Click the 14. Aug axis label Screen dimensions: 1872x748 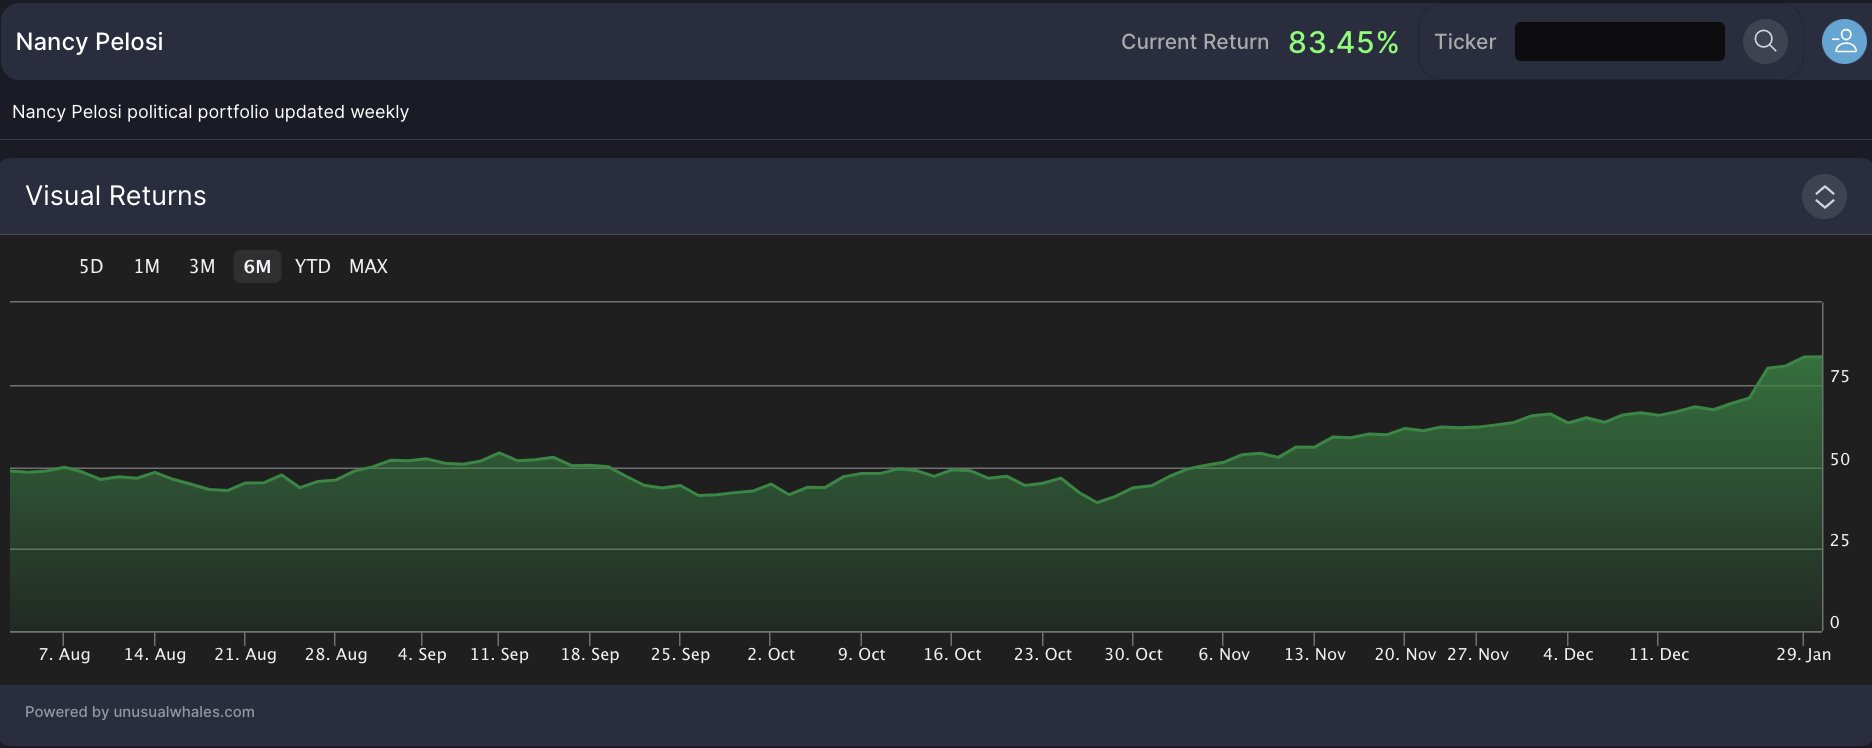coord(155,654)
